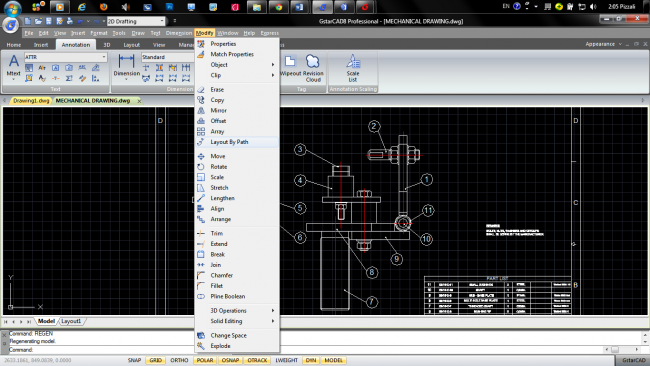
Task: Click the Properties icon in Modify menu
Action: pos(201,44)
